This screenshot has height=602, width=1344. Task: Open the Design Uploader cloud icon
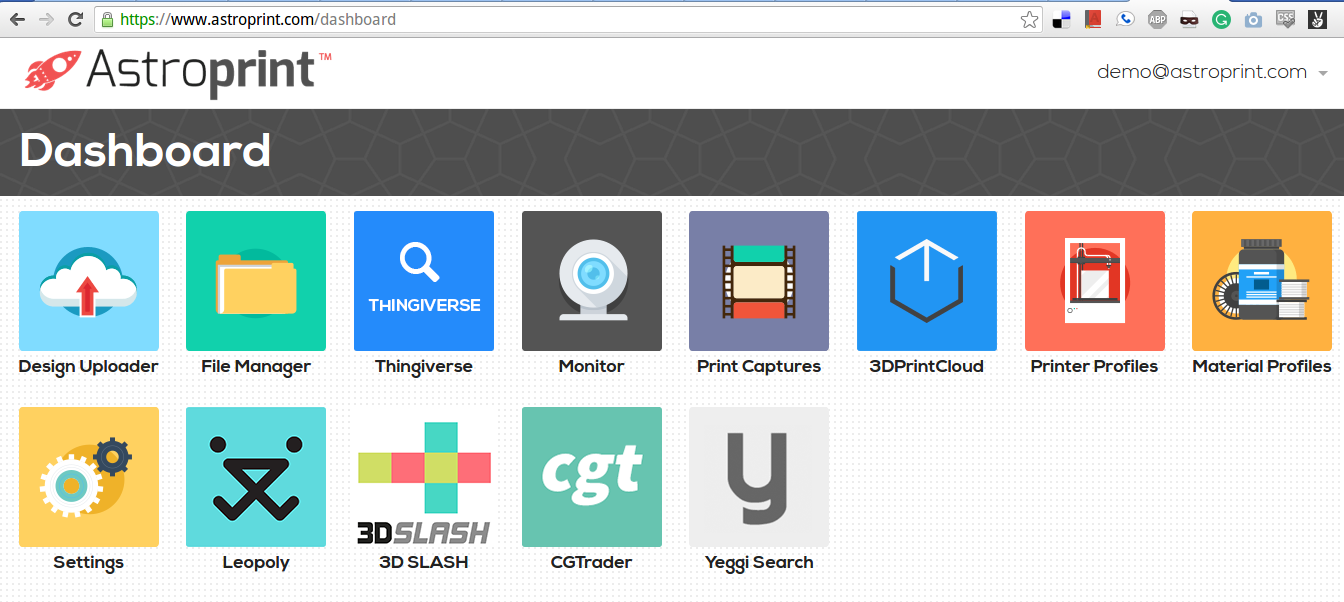(89, 281)
